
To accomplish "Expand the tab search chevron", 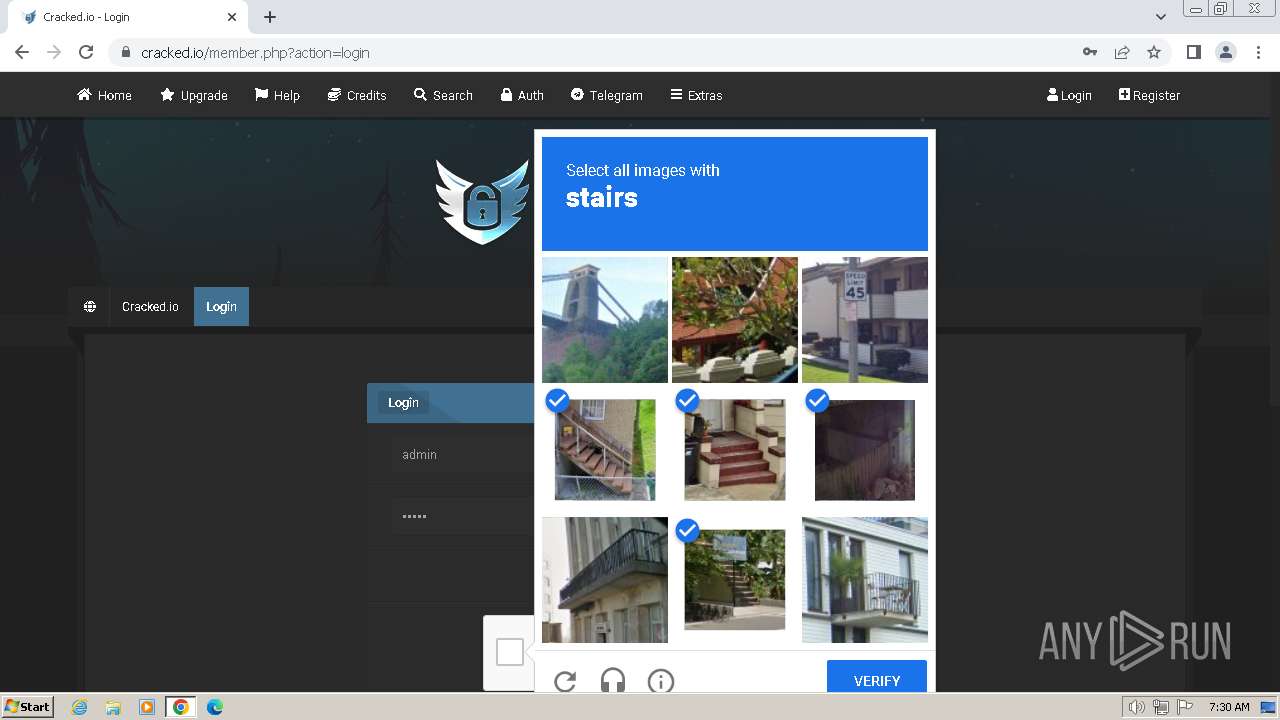I will pos(1161,17).
